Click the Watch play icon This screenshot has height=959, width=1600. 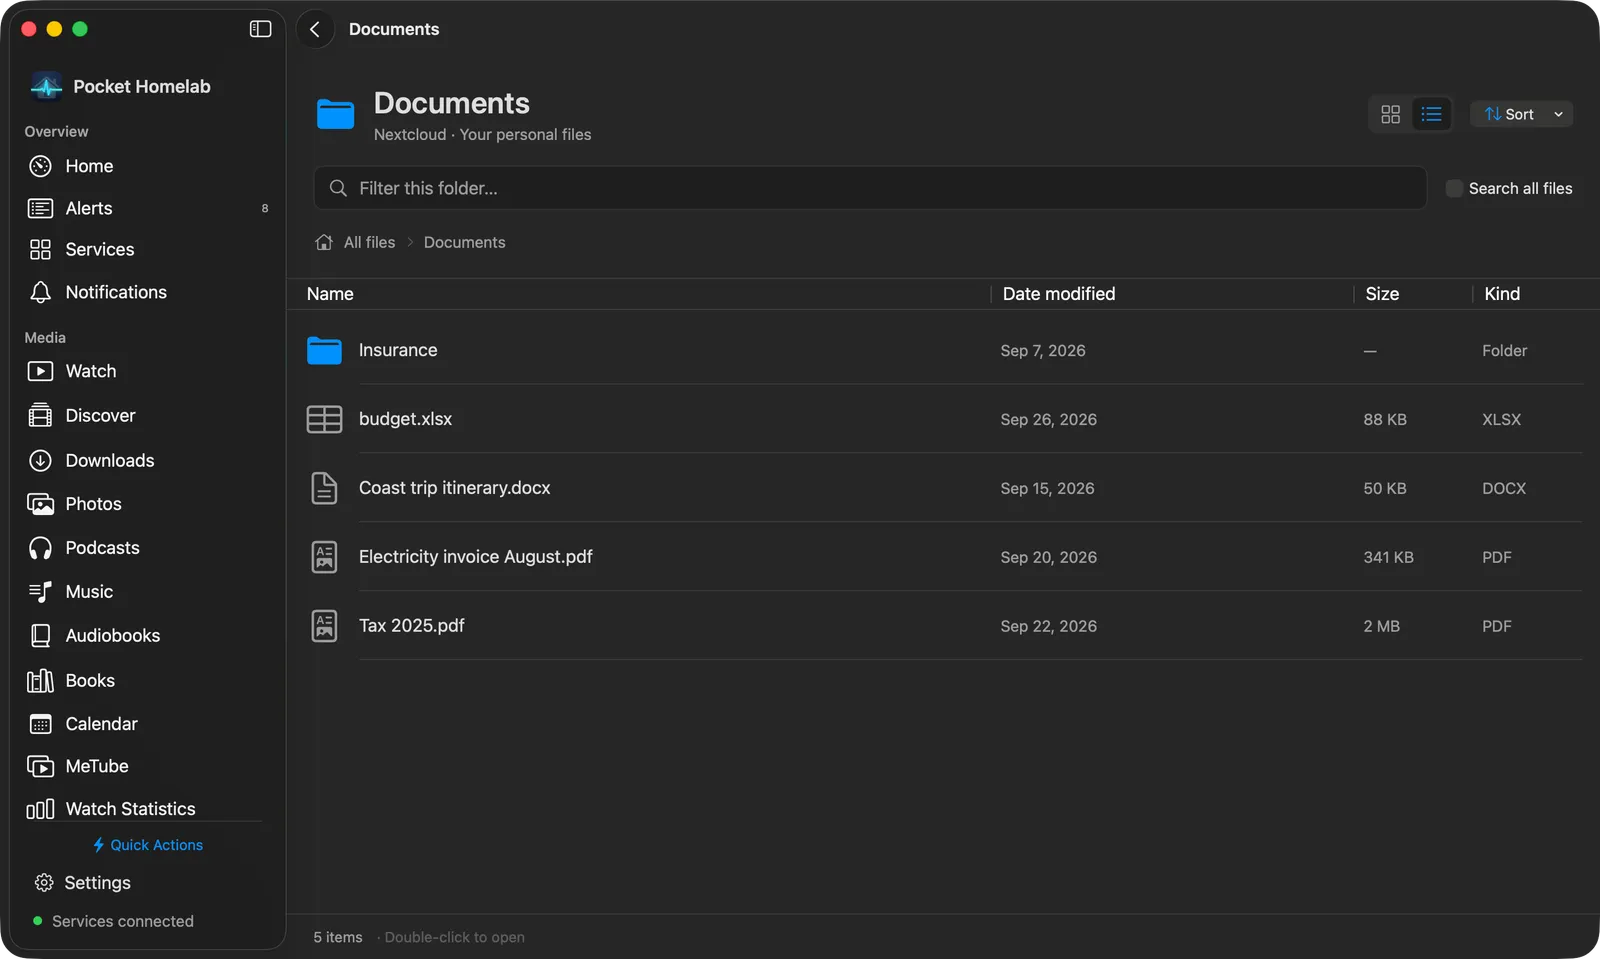click(x=40, y=371)
